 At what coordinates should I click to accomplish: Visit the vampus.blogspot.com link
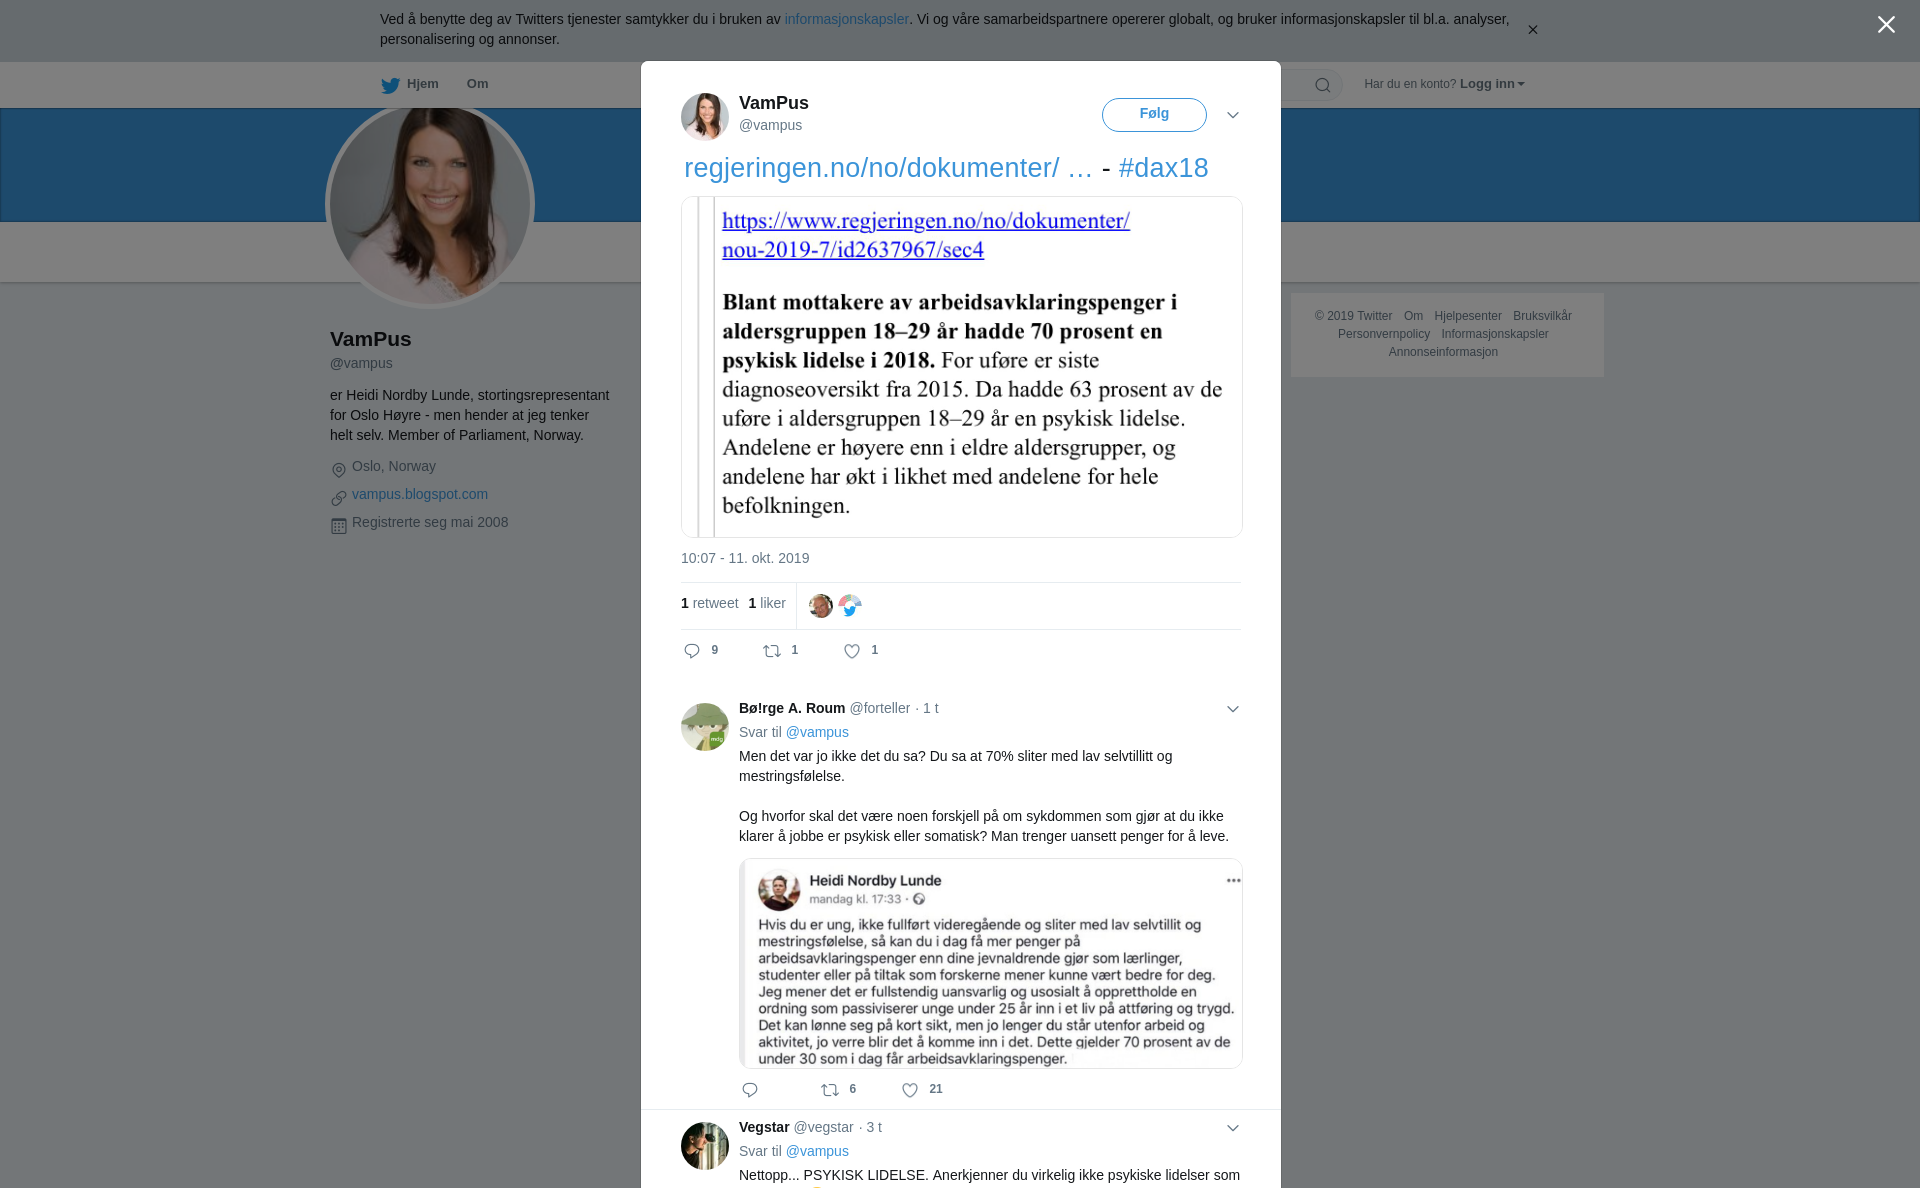420,494
